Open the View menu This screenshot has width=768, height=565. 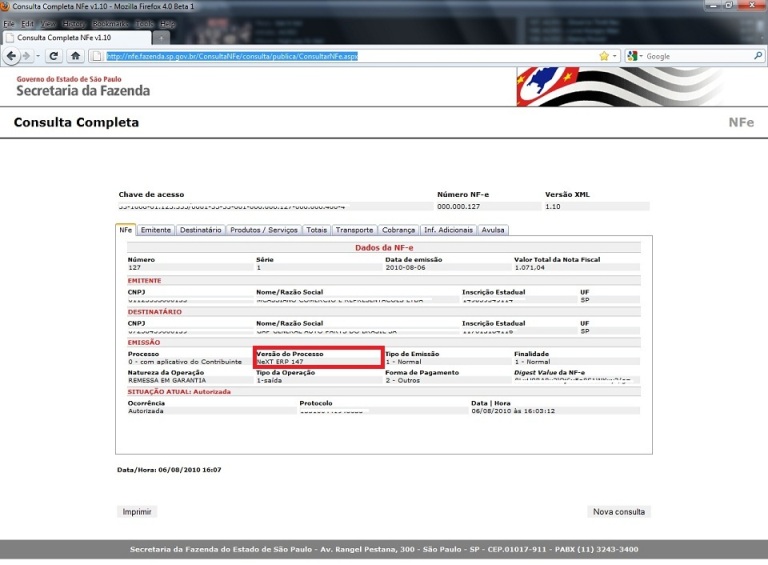(48, 24)
